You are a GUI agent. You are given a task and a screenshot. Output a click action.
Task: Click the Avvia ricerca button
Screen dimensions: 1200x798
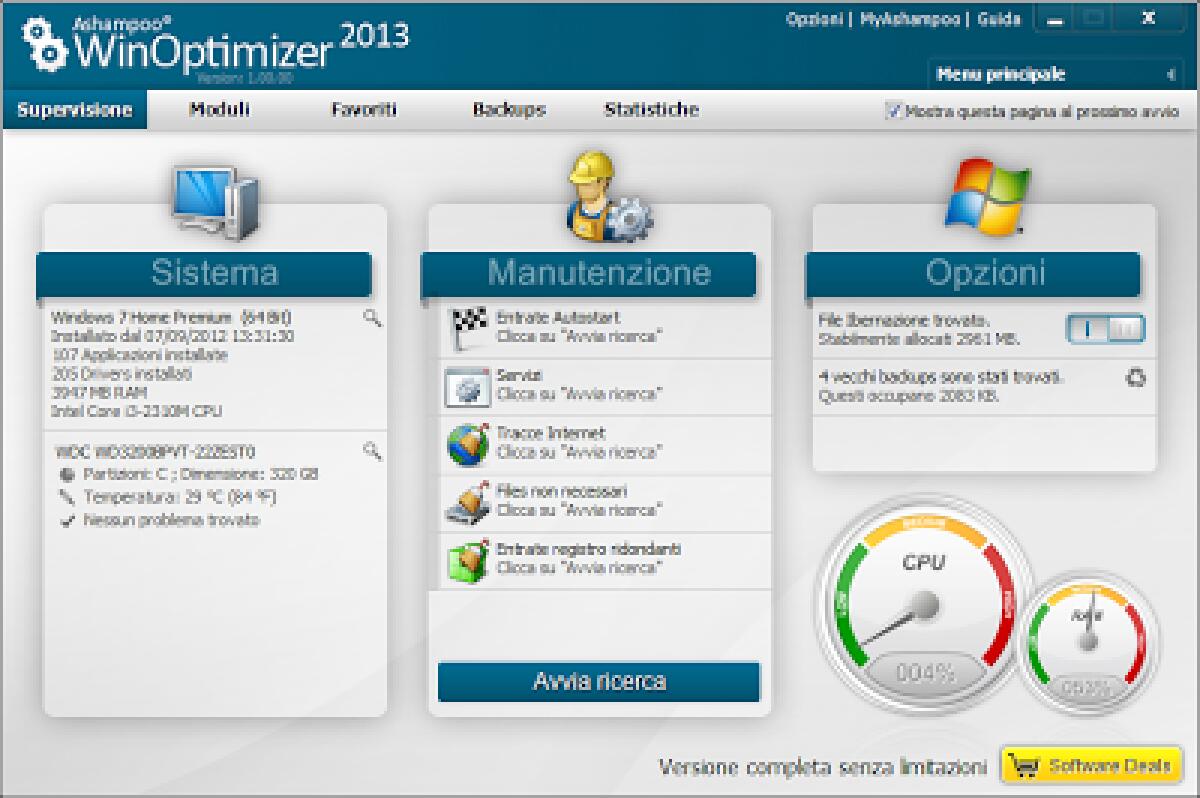tap(601, 682)
